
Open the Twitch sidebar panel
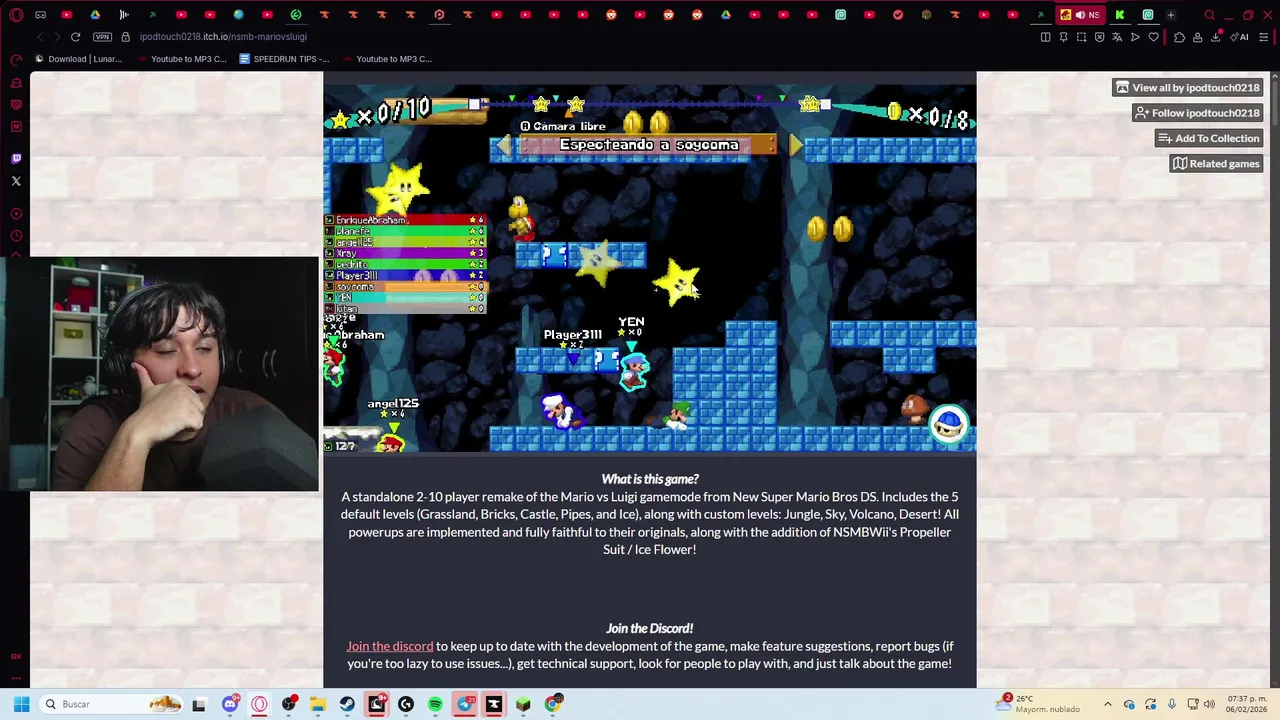click(16, 159)
